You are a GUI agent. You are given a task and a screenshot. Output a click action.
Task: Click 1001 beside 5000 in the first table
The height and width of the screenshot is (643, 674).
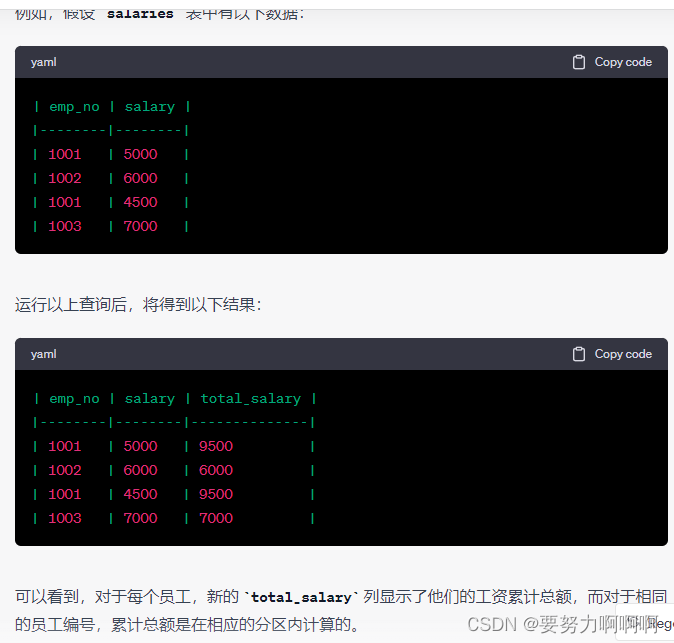65,154
